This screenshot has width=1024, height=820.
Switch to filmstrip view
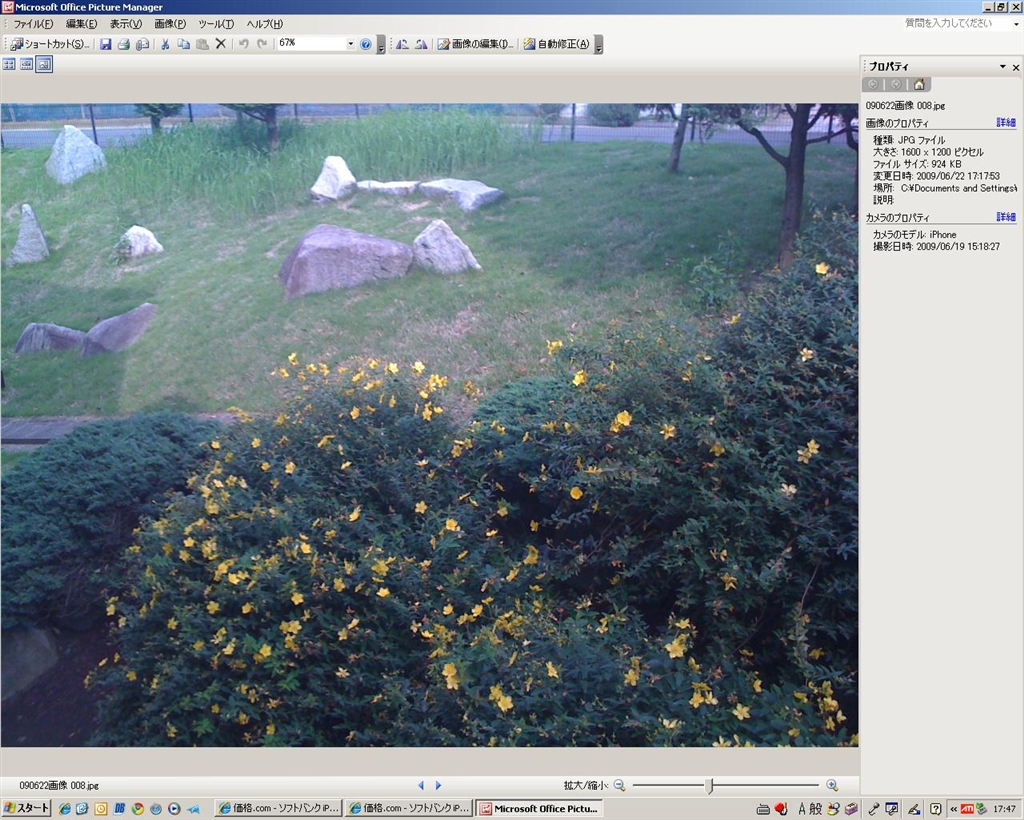27,64
